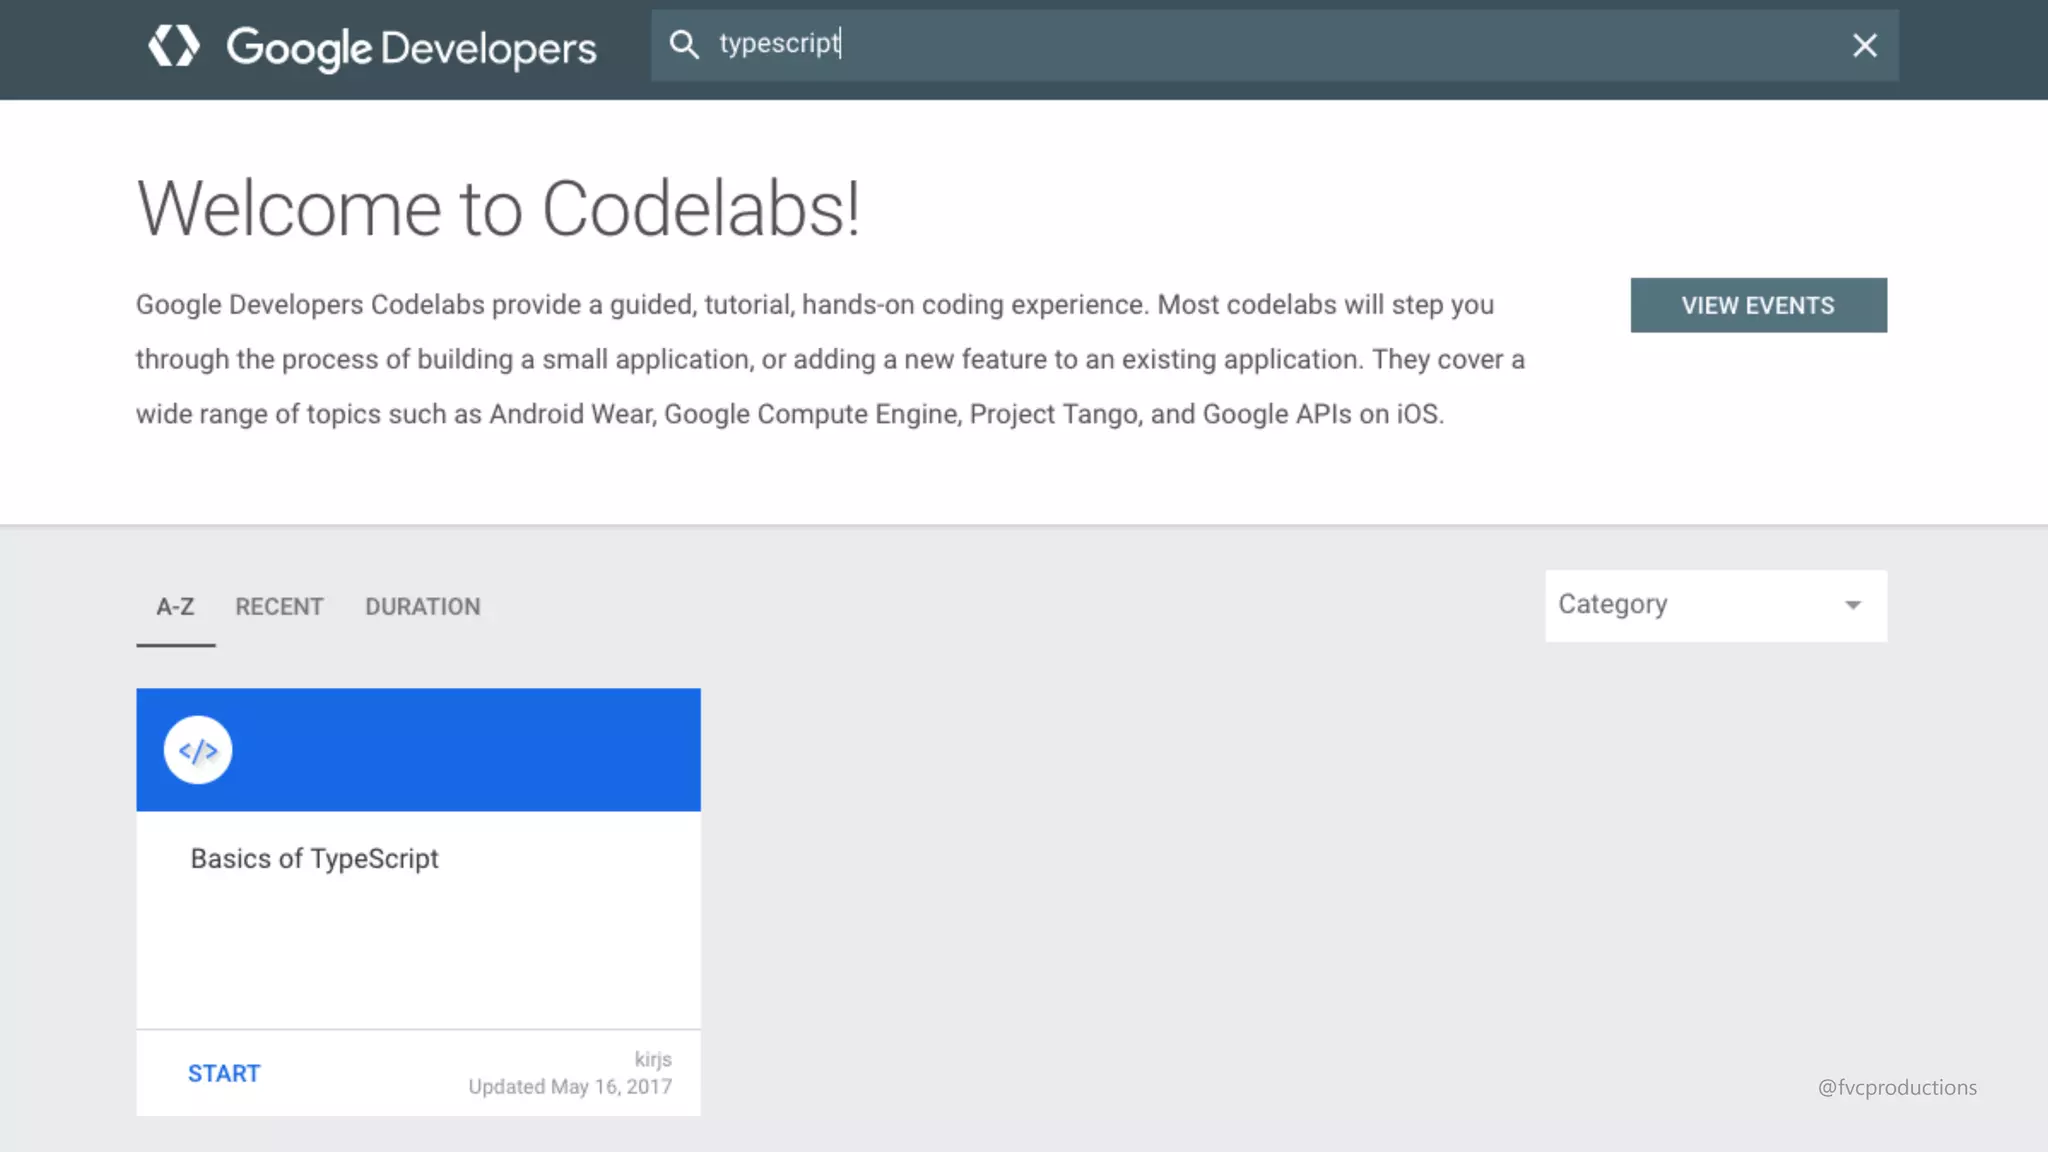2048x1152 pixels.
Task: Click the kirjs author name
Action: pyautogui.click(x=652, y=1059)
